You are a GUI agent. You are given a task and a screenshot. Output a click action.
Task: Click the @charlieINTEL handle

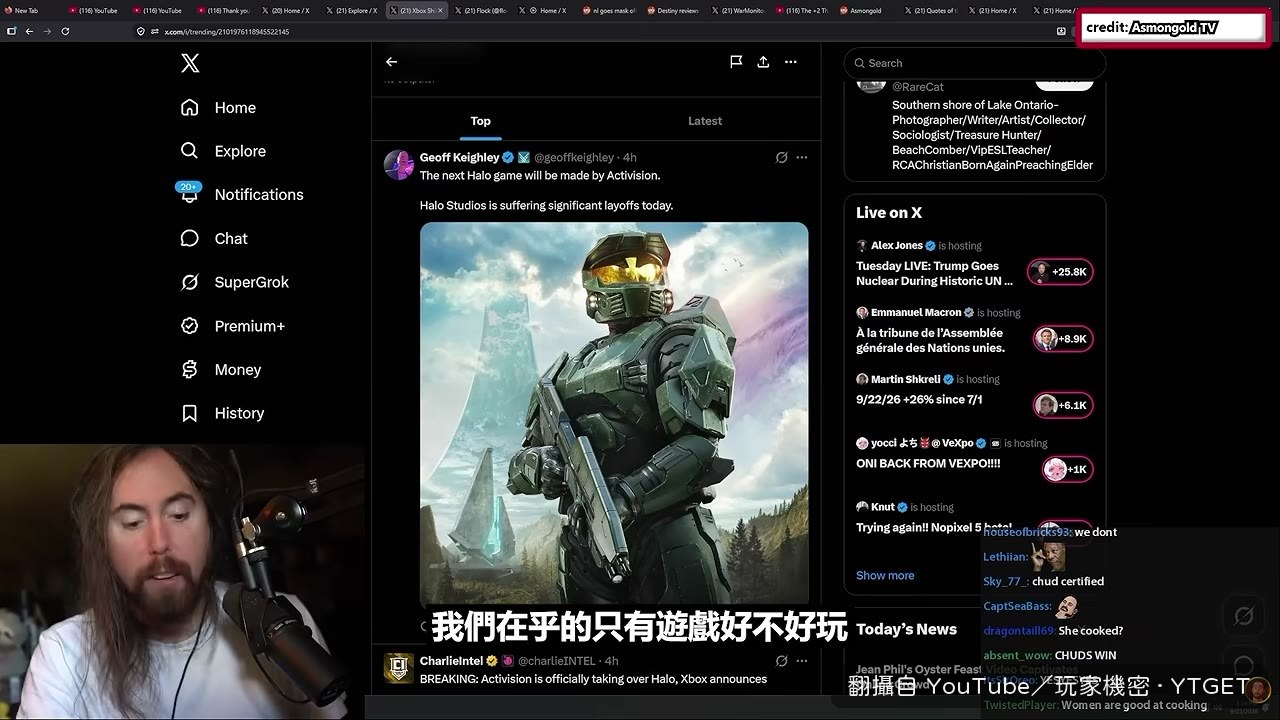click(556, 661)
